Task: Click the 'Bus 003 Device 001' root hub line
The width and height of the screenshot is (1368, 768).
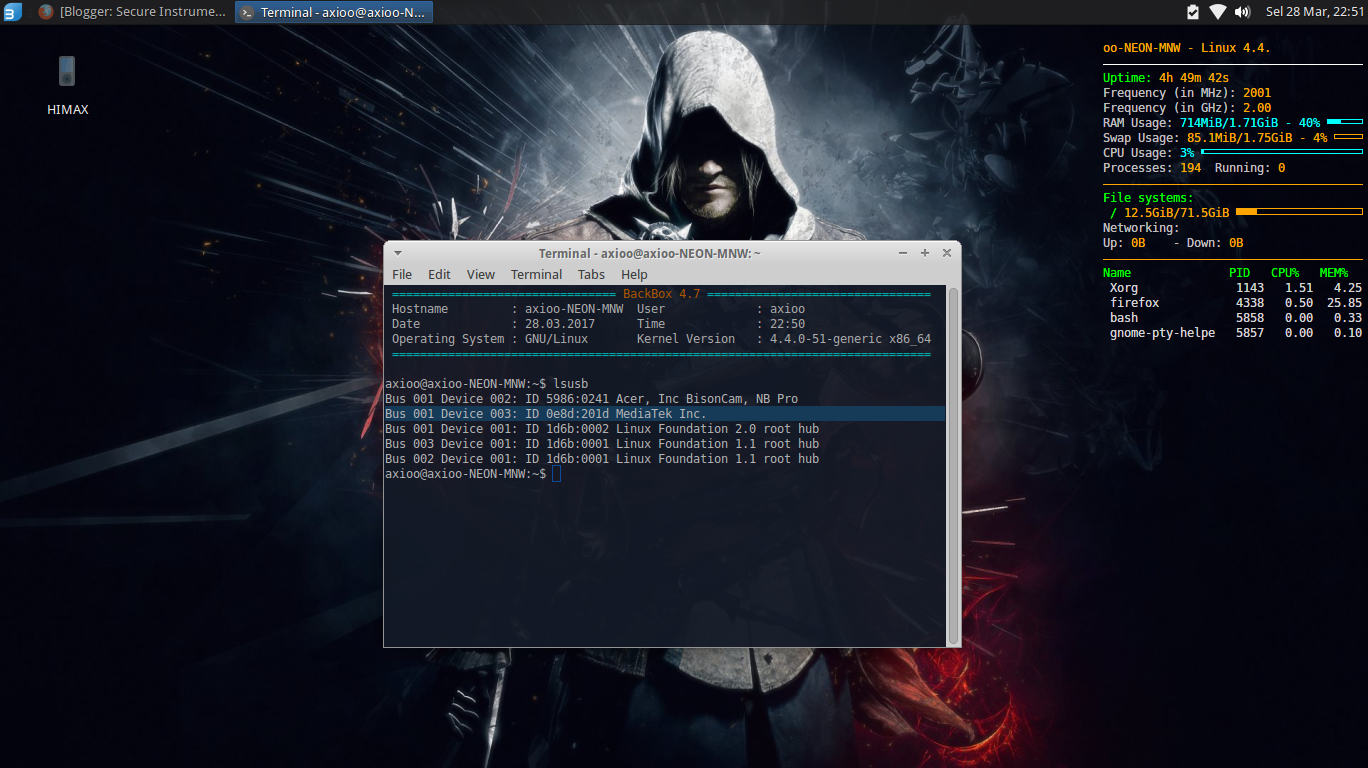Action: (x=602, y=444)
